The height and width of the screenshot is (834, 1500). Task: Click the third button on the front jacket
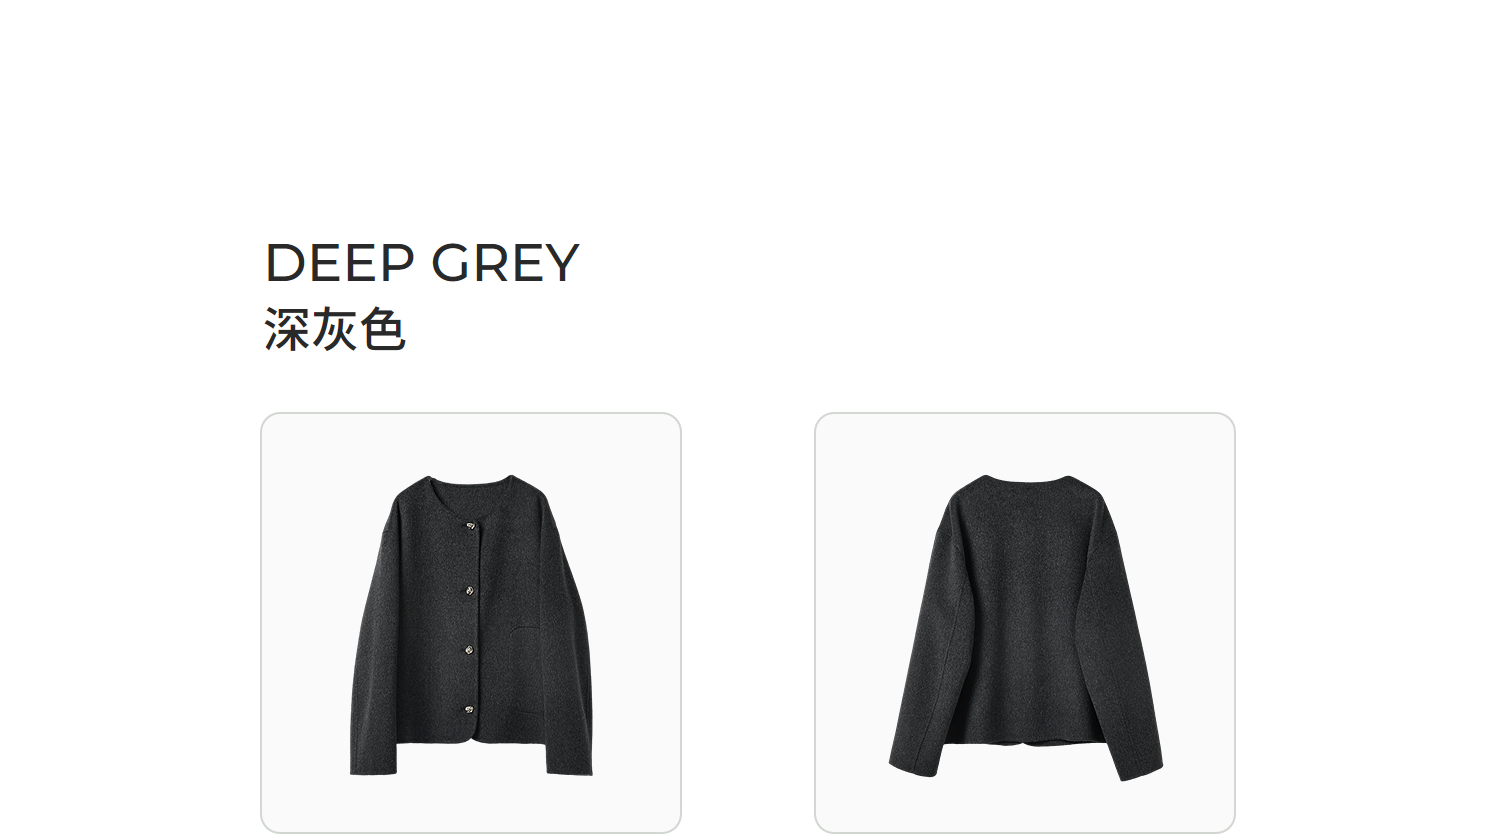[x=467, y=650]
